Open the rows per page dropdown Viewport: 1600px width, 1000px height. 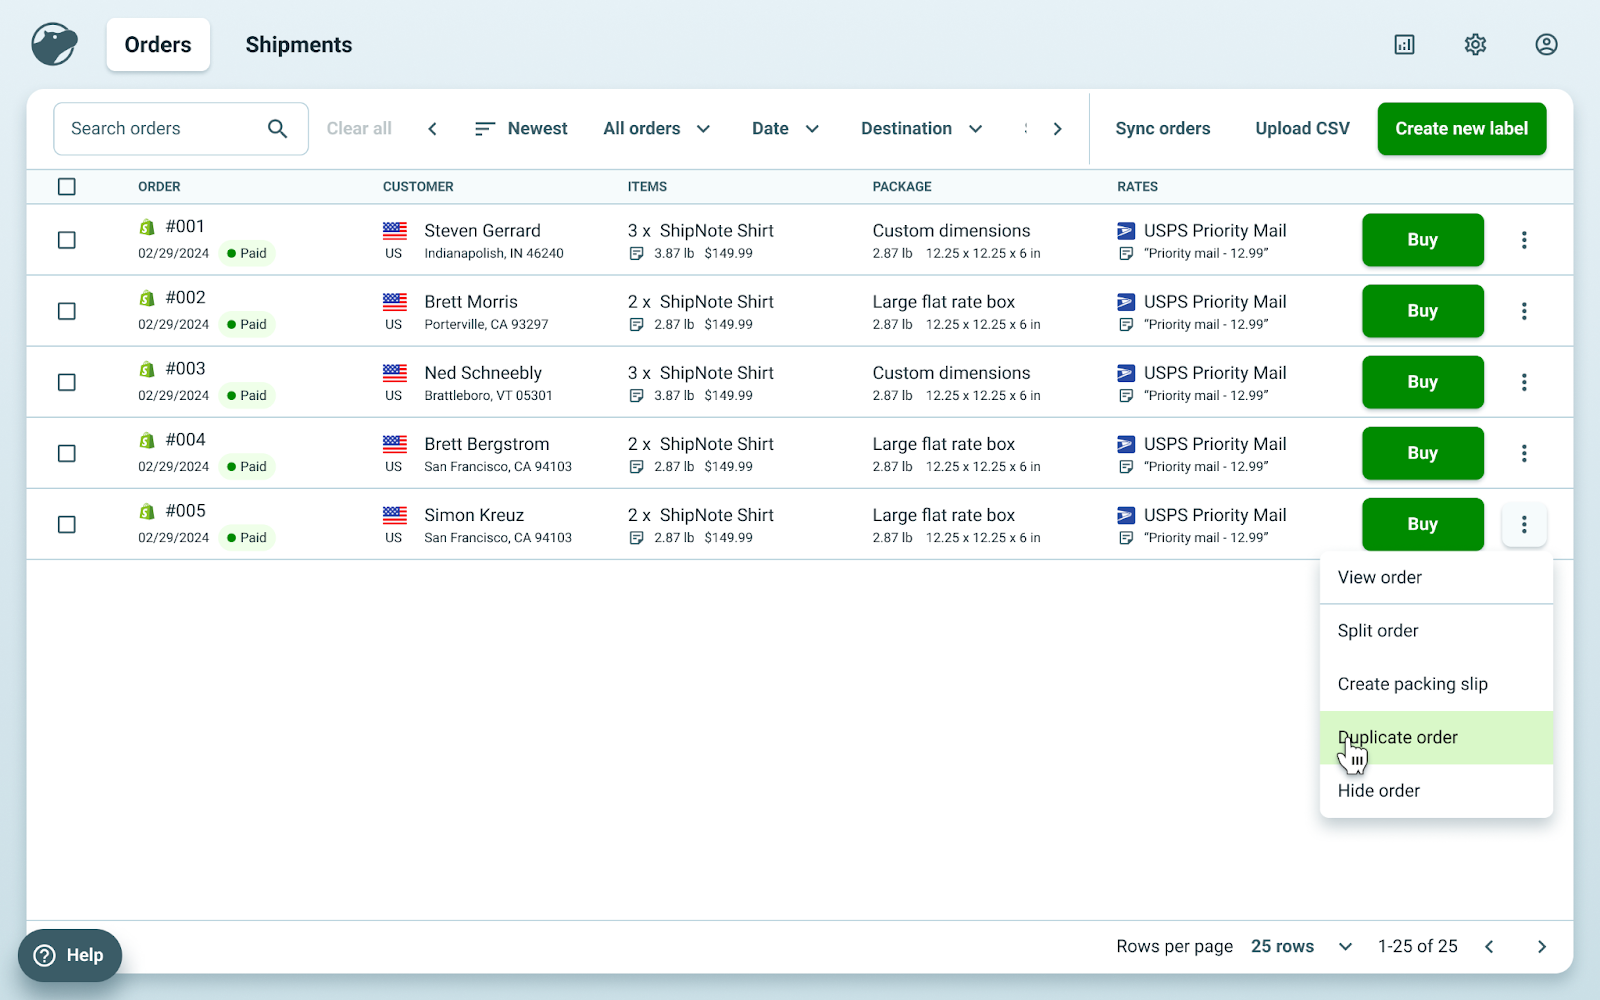click(1302, 947)
